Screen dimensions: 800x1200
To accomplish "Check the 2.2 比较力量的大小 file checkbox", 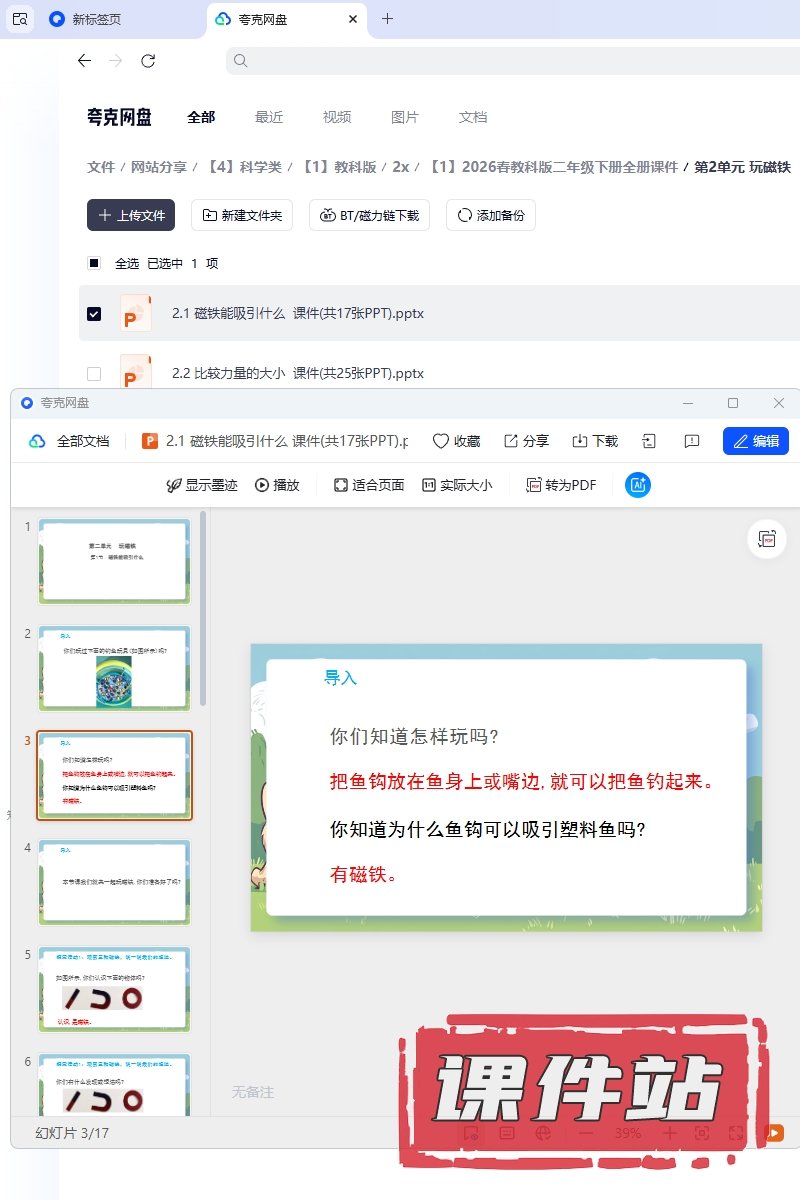I will tap(94, 374).
